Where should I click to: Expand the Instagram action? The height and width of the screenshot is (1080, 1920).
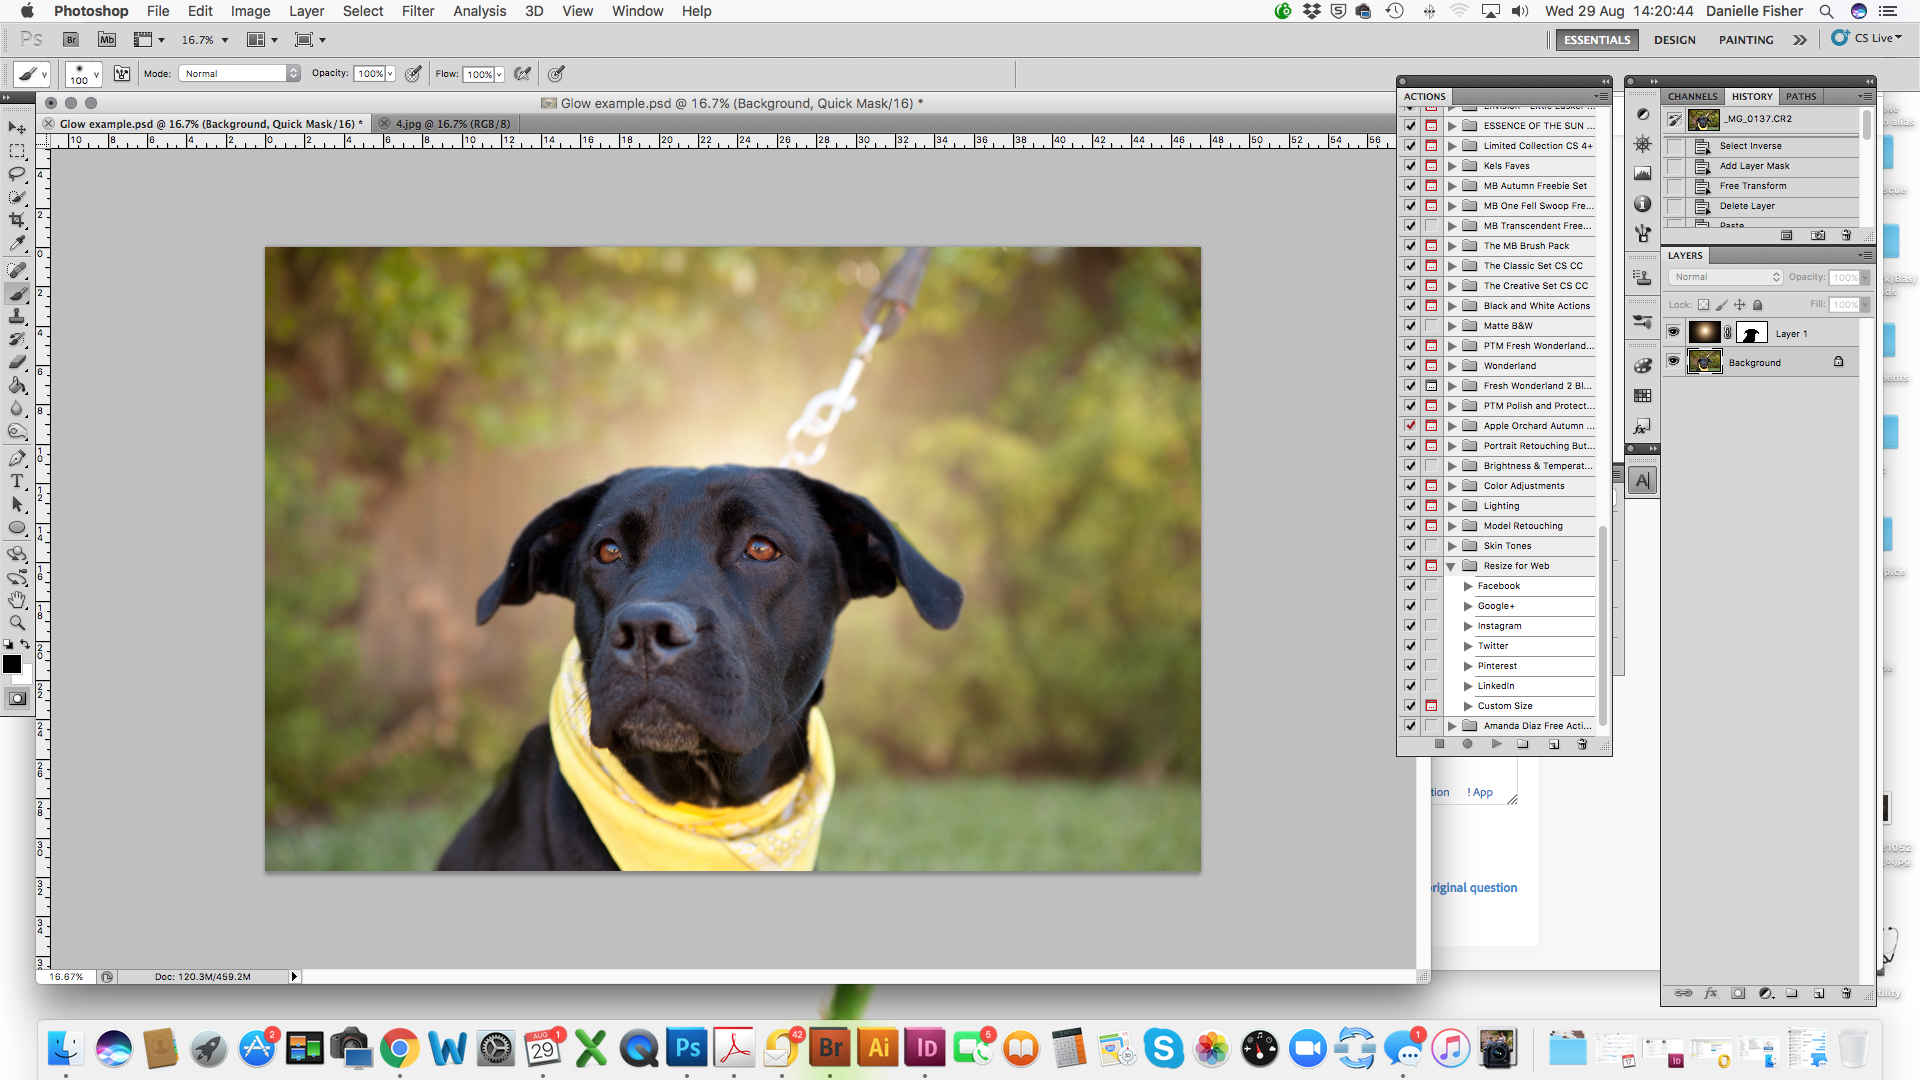tap(1468, 626)
